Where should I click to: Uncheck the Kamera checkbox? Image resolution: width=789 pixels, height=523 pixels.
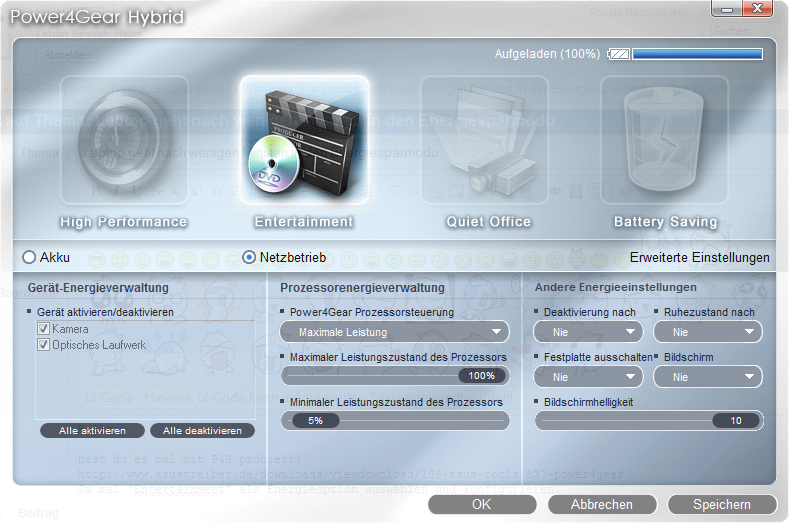click(x=44, y=329)
